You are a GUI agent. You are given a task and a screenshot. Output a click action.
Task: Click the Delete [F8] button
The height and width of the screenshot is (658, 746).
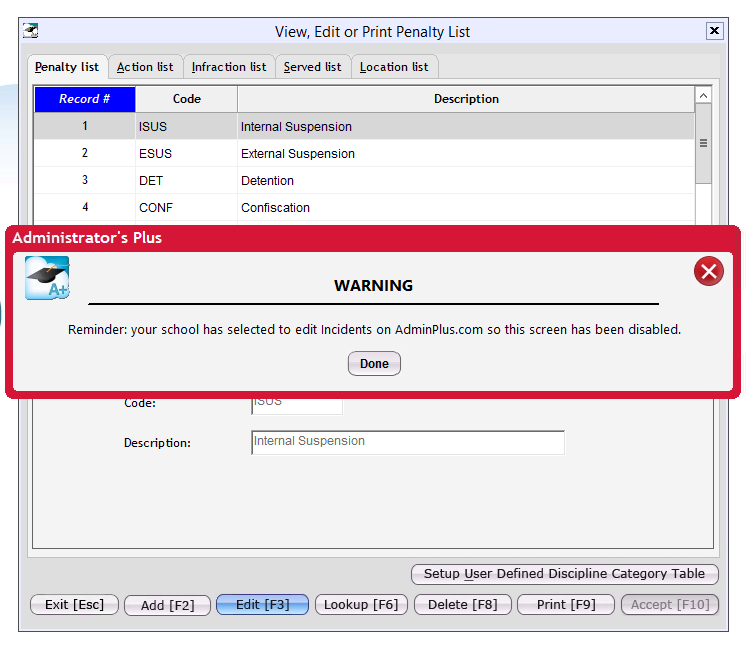tap(462, 605)
